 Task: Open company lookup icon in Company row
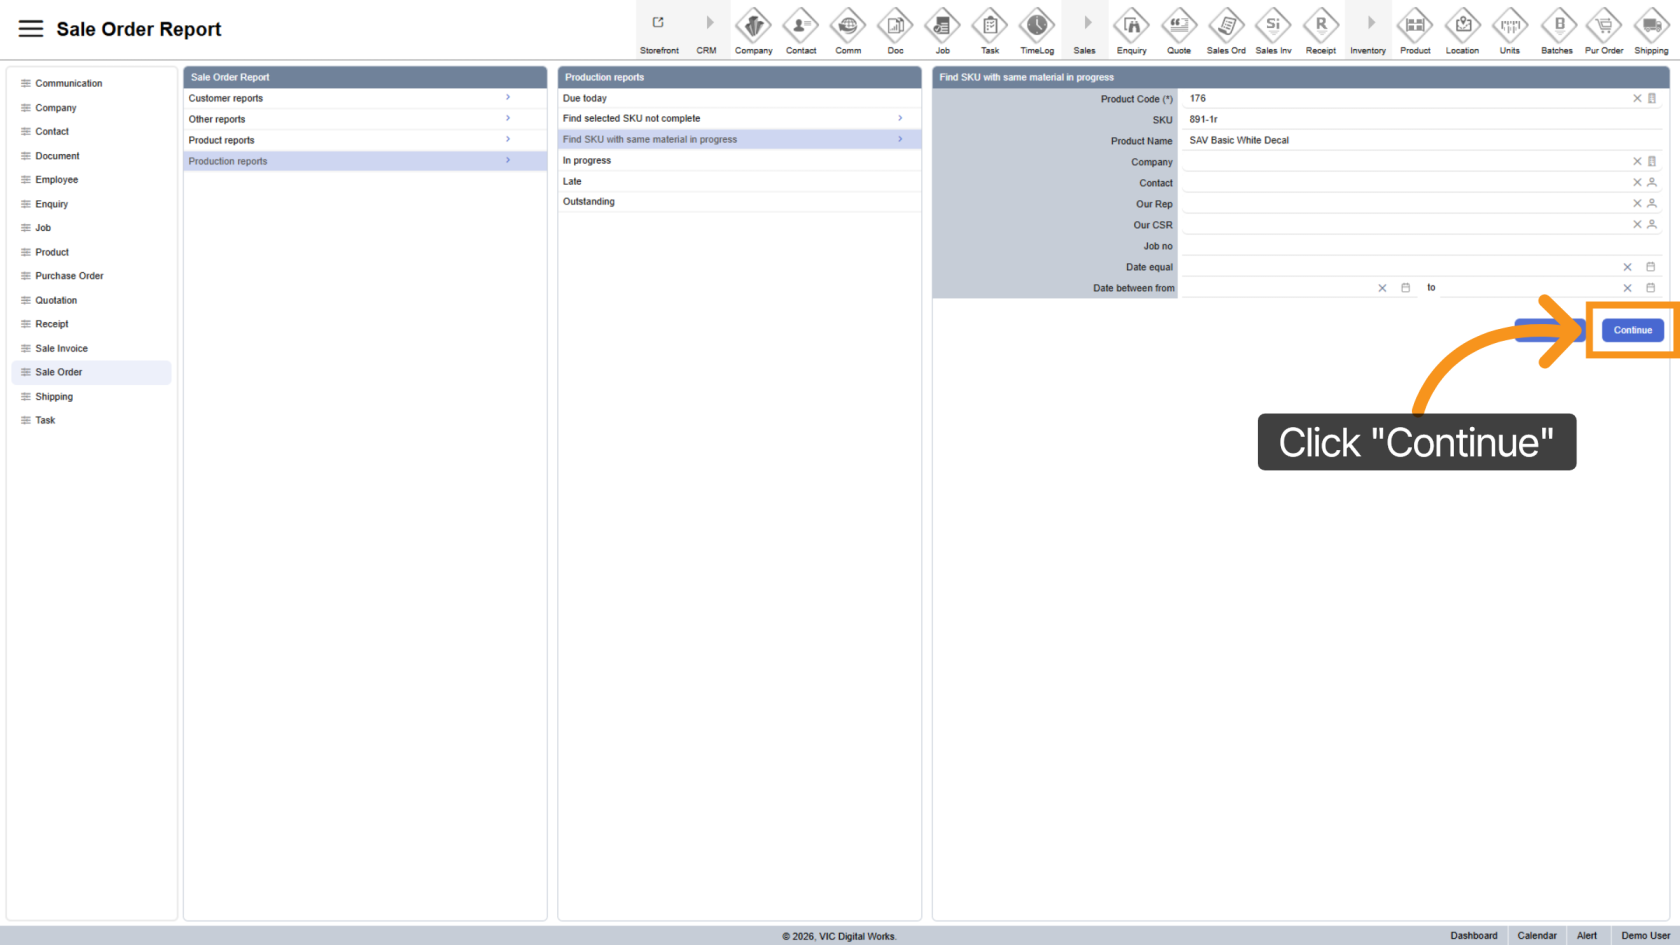(x=1652, y=161)
